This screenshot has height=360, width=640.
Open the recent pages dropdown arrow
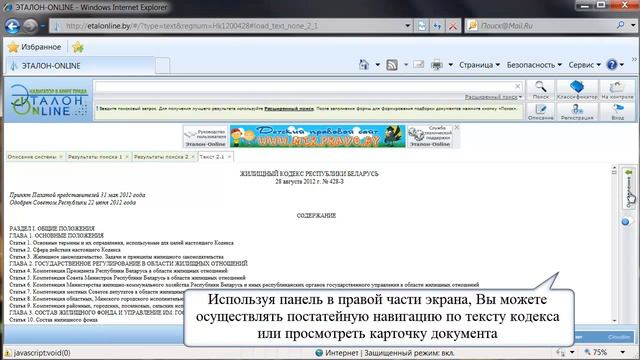pos(42,26)
